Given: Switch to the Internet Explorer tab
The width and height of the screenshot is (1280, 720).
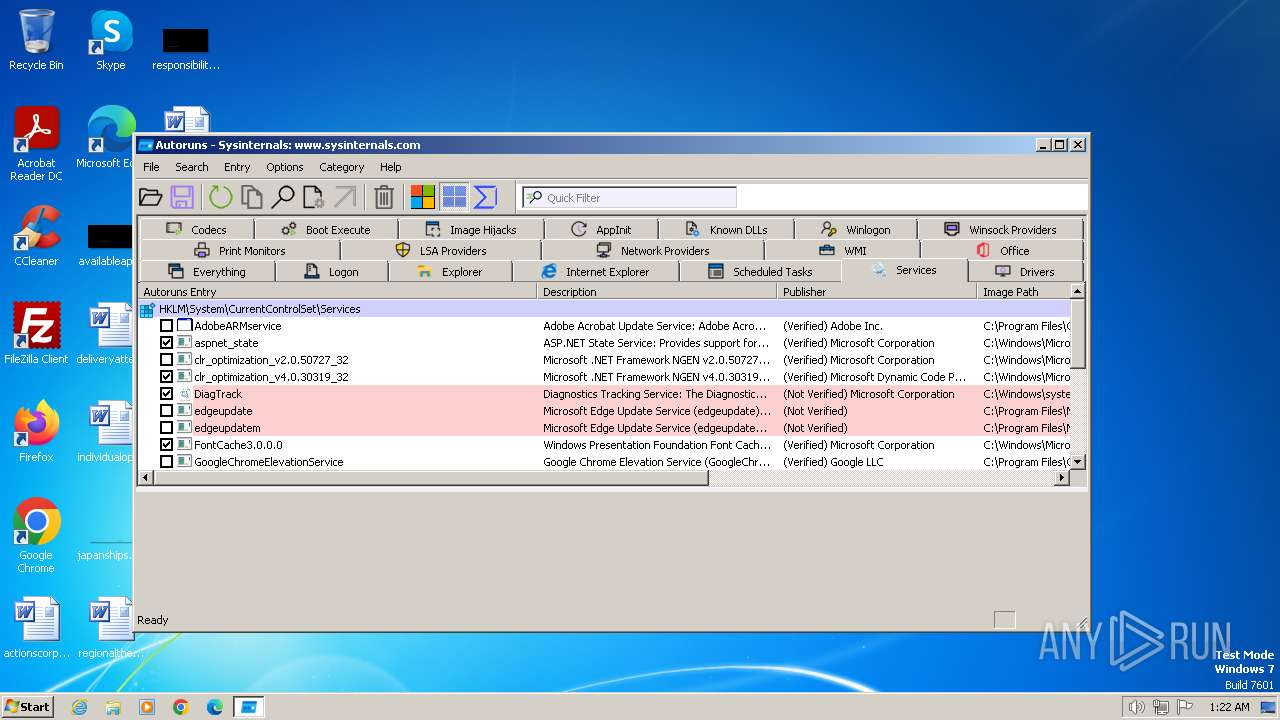Looking at the screenshot, I should 596,271.
